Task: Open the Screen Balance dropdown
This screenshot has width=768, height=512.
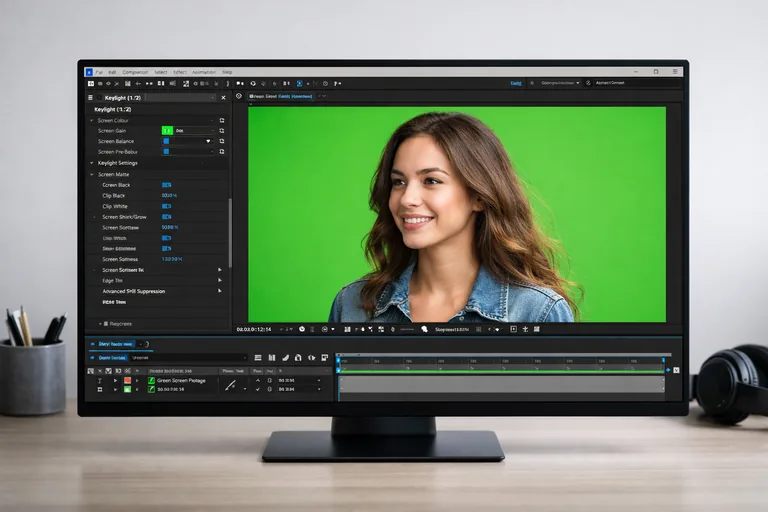Action: pos(208,141)
